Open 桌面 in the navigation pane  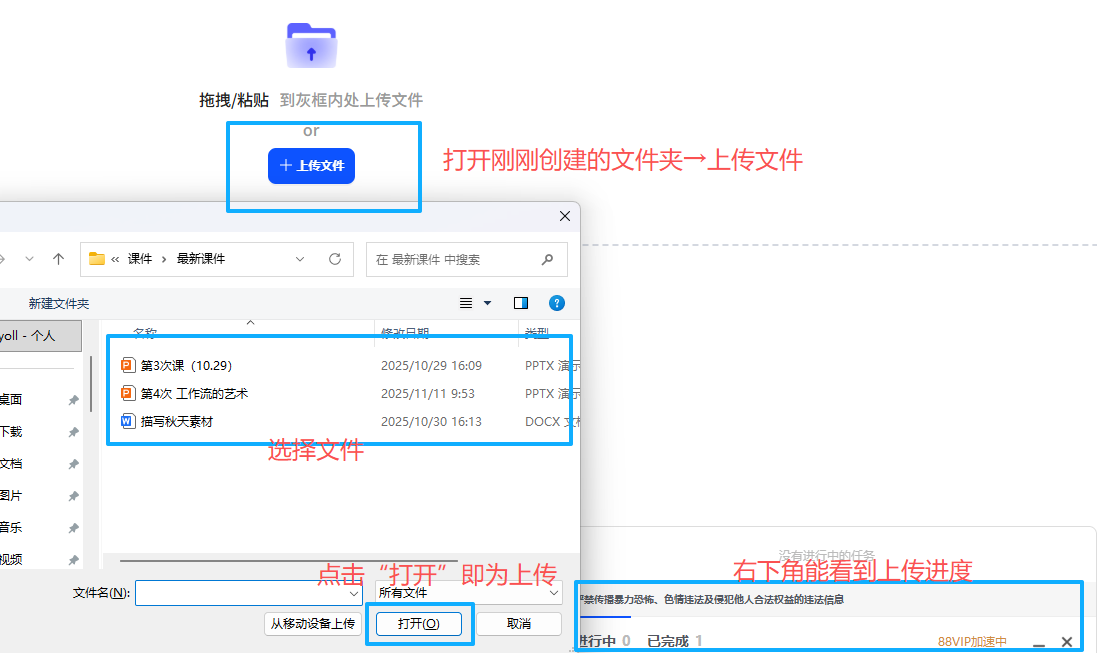tap(11, 400)
